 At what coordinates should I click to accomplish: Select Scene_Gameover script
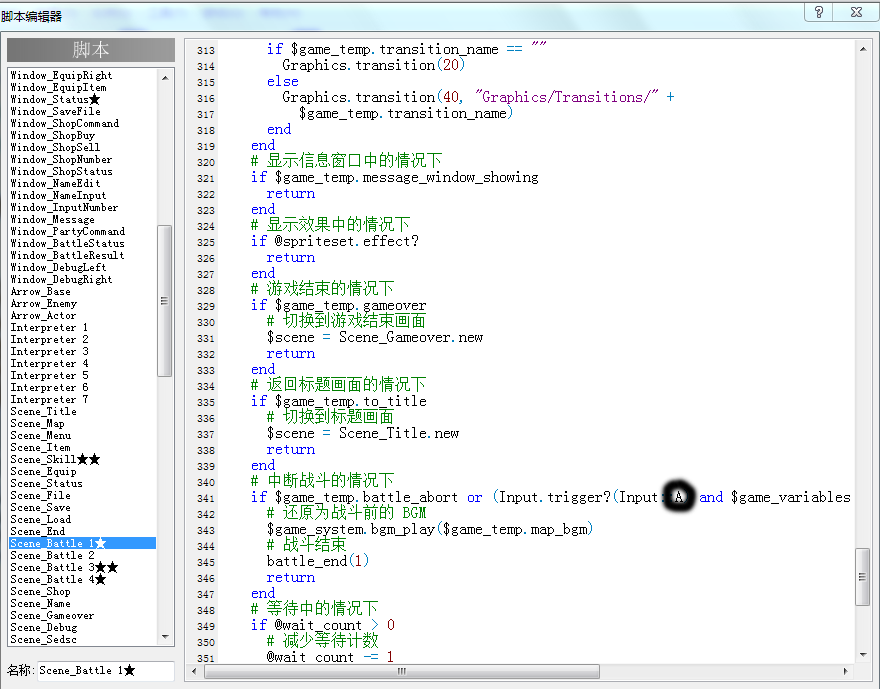point(52,615)
